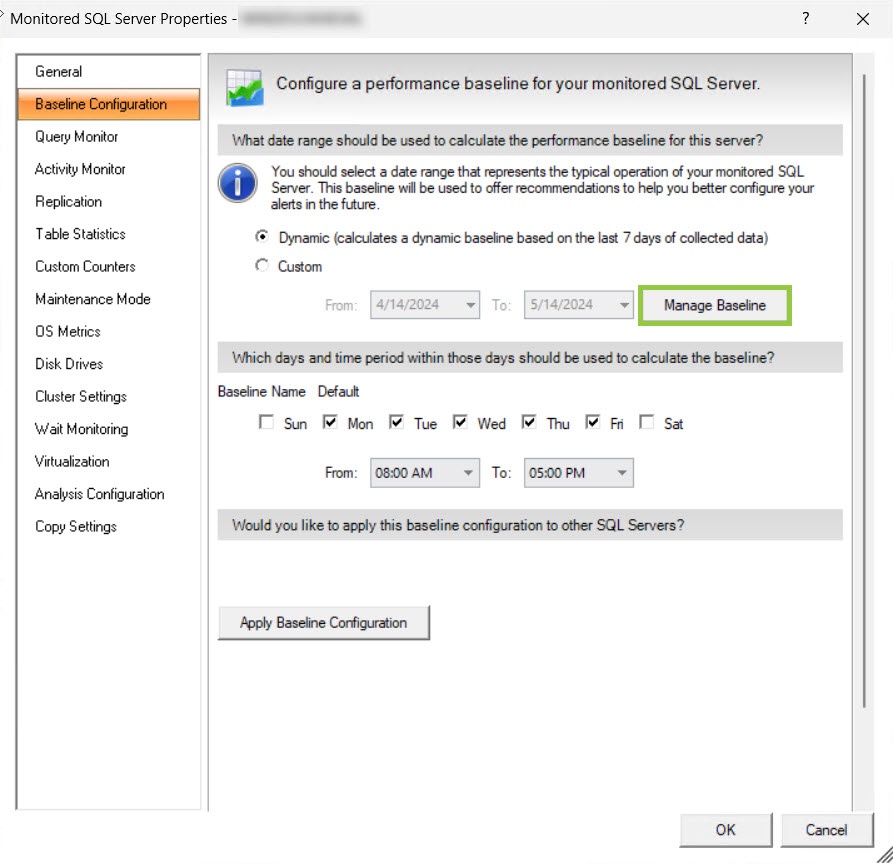
Task: Go to Virtualization settings
Action: 108,461
